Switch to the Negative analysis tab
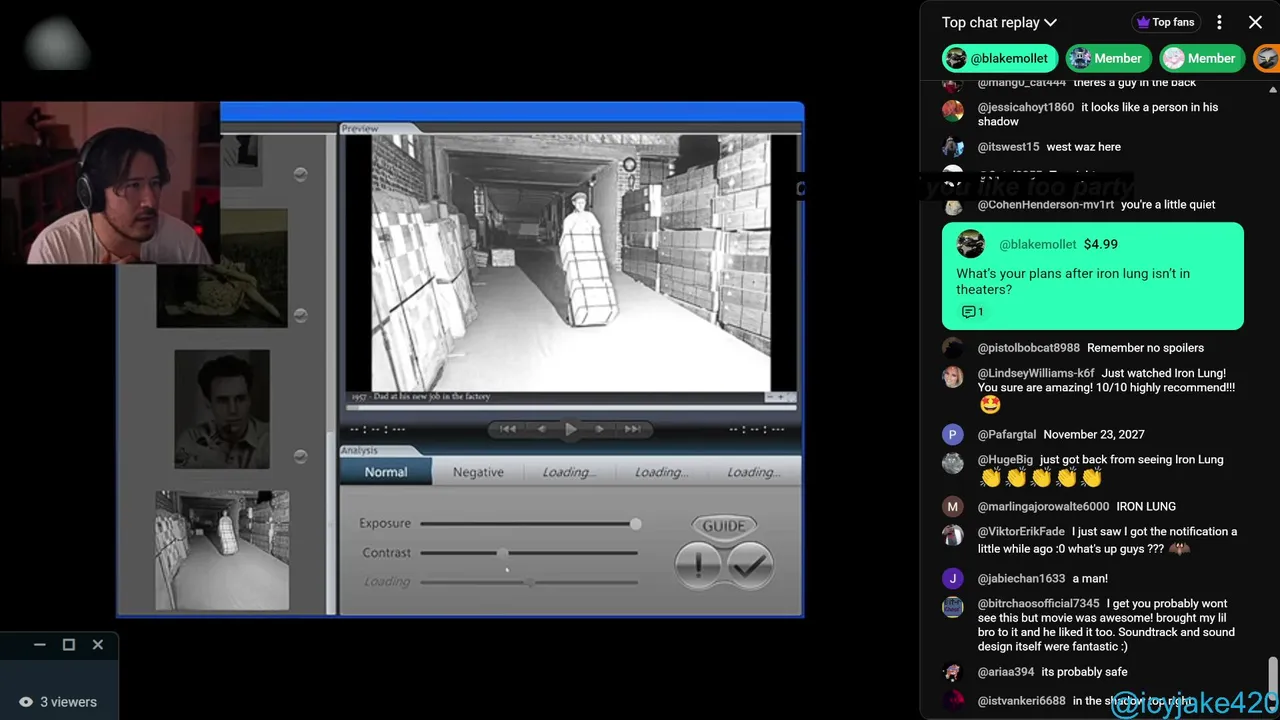Viewport: 1280px width, 720px height. point(478,472)
